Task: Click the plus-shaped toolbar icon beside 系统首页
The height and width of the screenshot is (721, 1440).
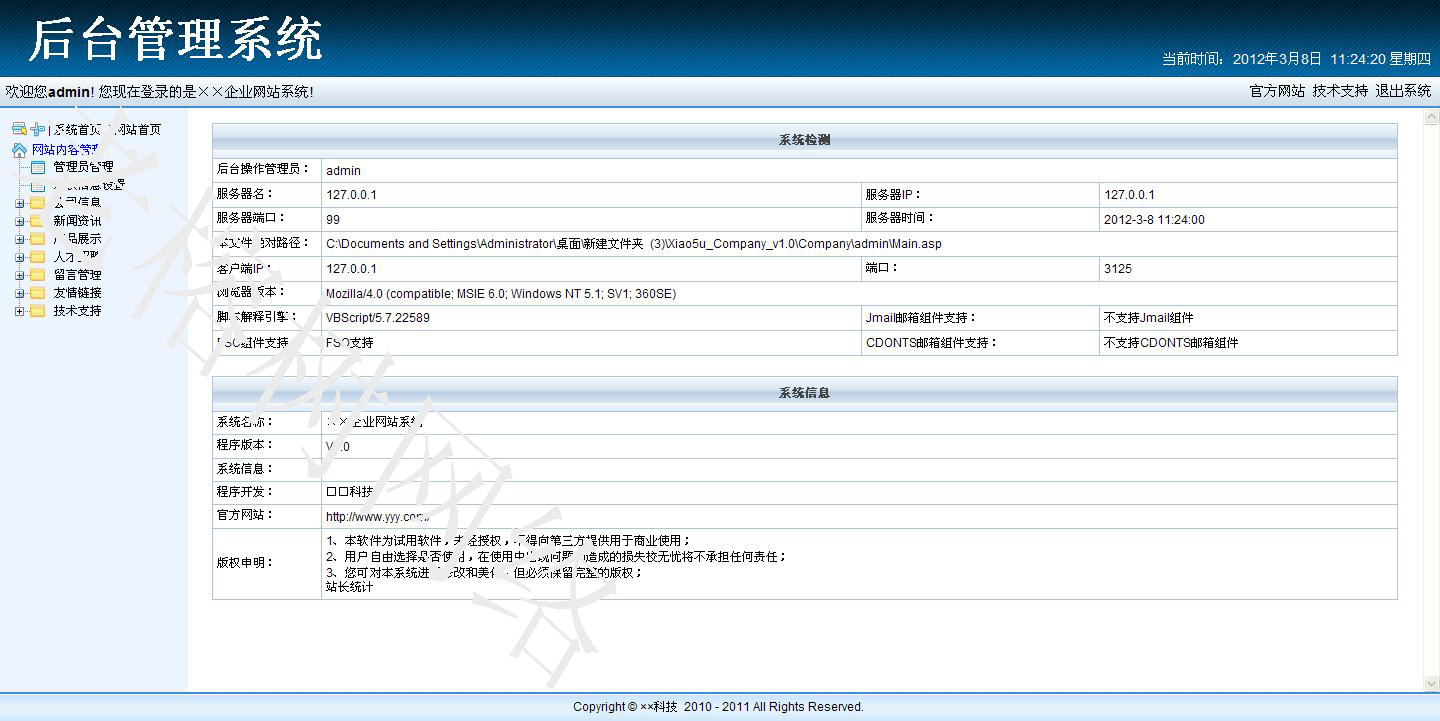Action: [x=37, y=129]
